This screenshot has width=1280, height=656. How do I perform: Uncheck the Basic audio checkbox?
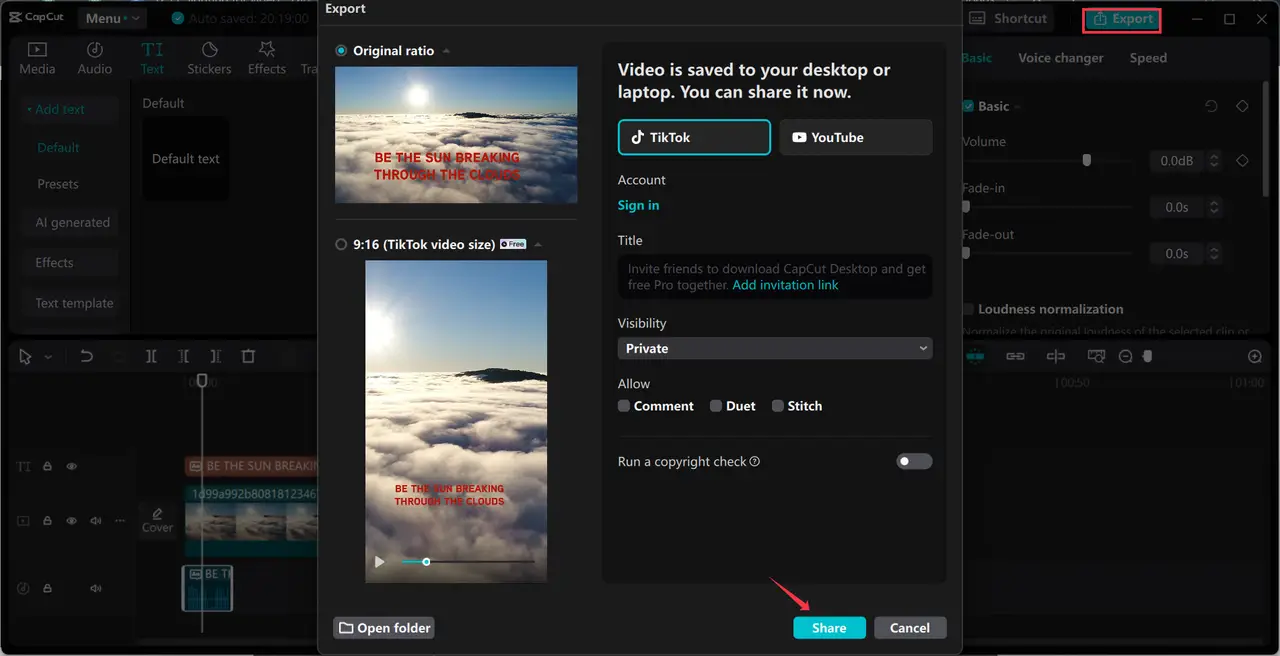(x=967, y=106)
